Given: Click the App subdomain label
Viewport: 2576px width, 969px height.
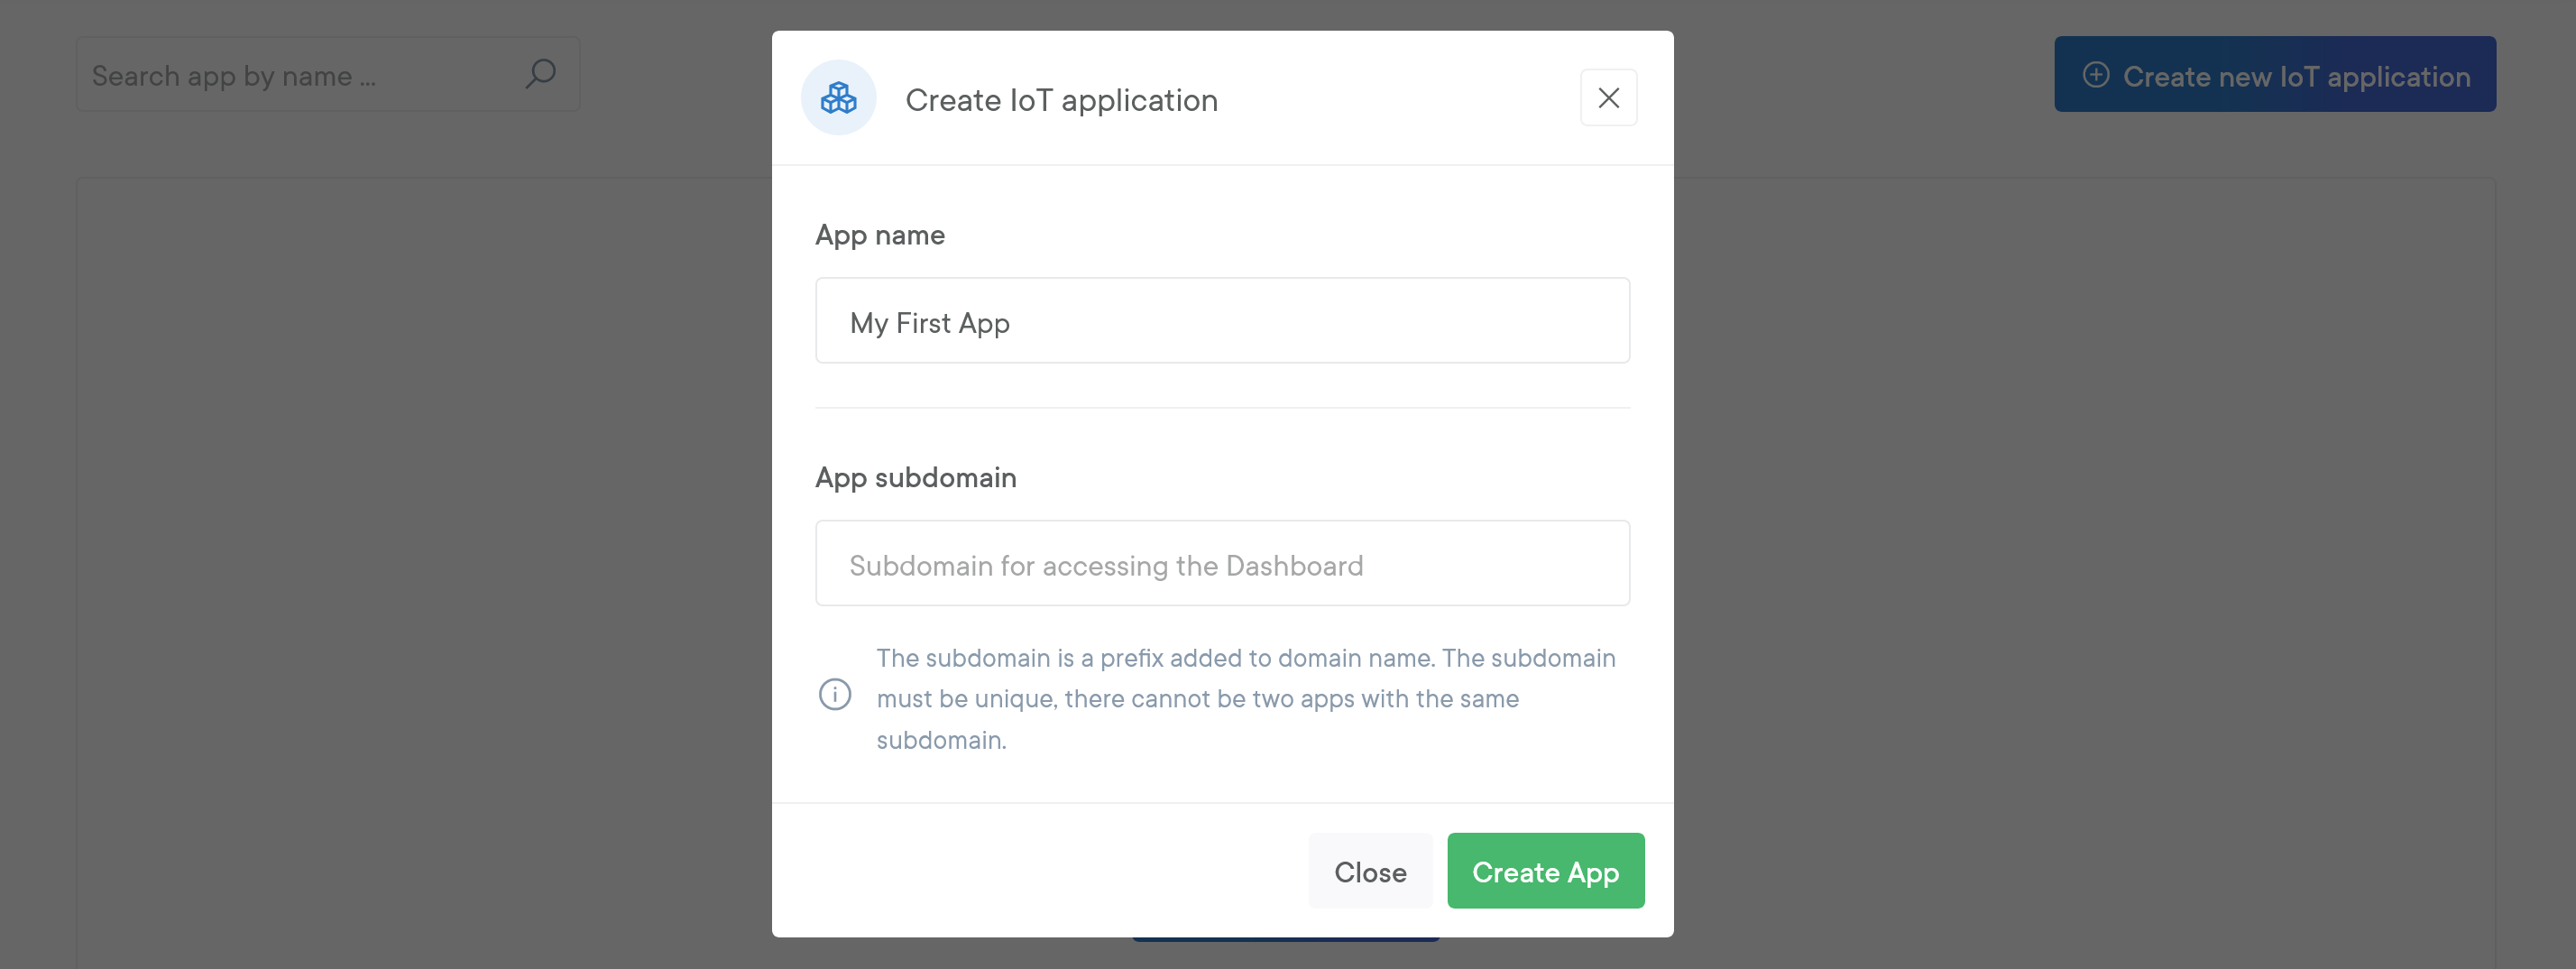Looking at the screenshot, I should tap(915, 478).
